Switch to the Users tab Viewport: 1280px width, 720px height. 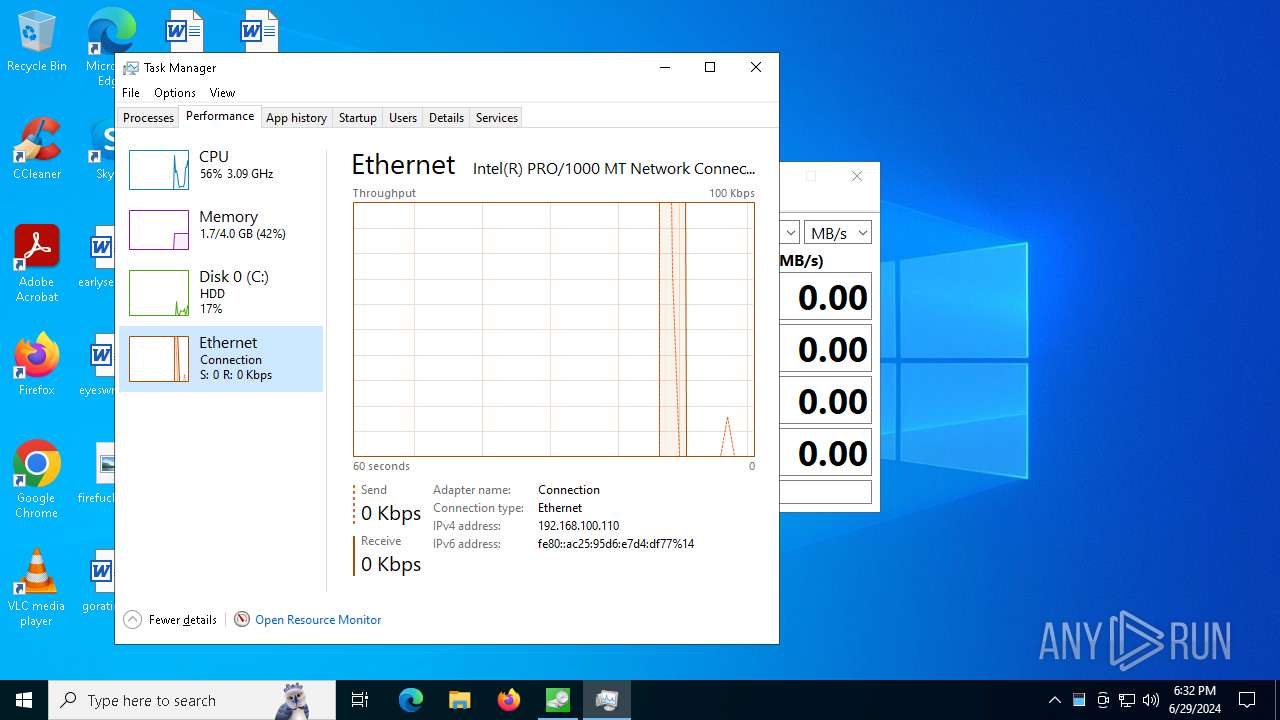coord(403,117)
